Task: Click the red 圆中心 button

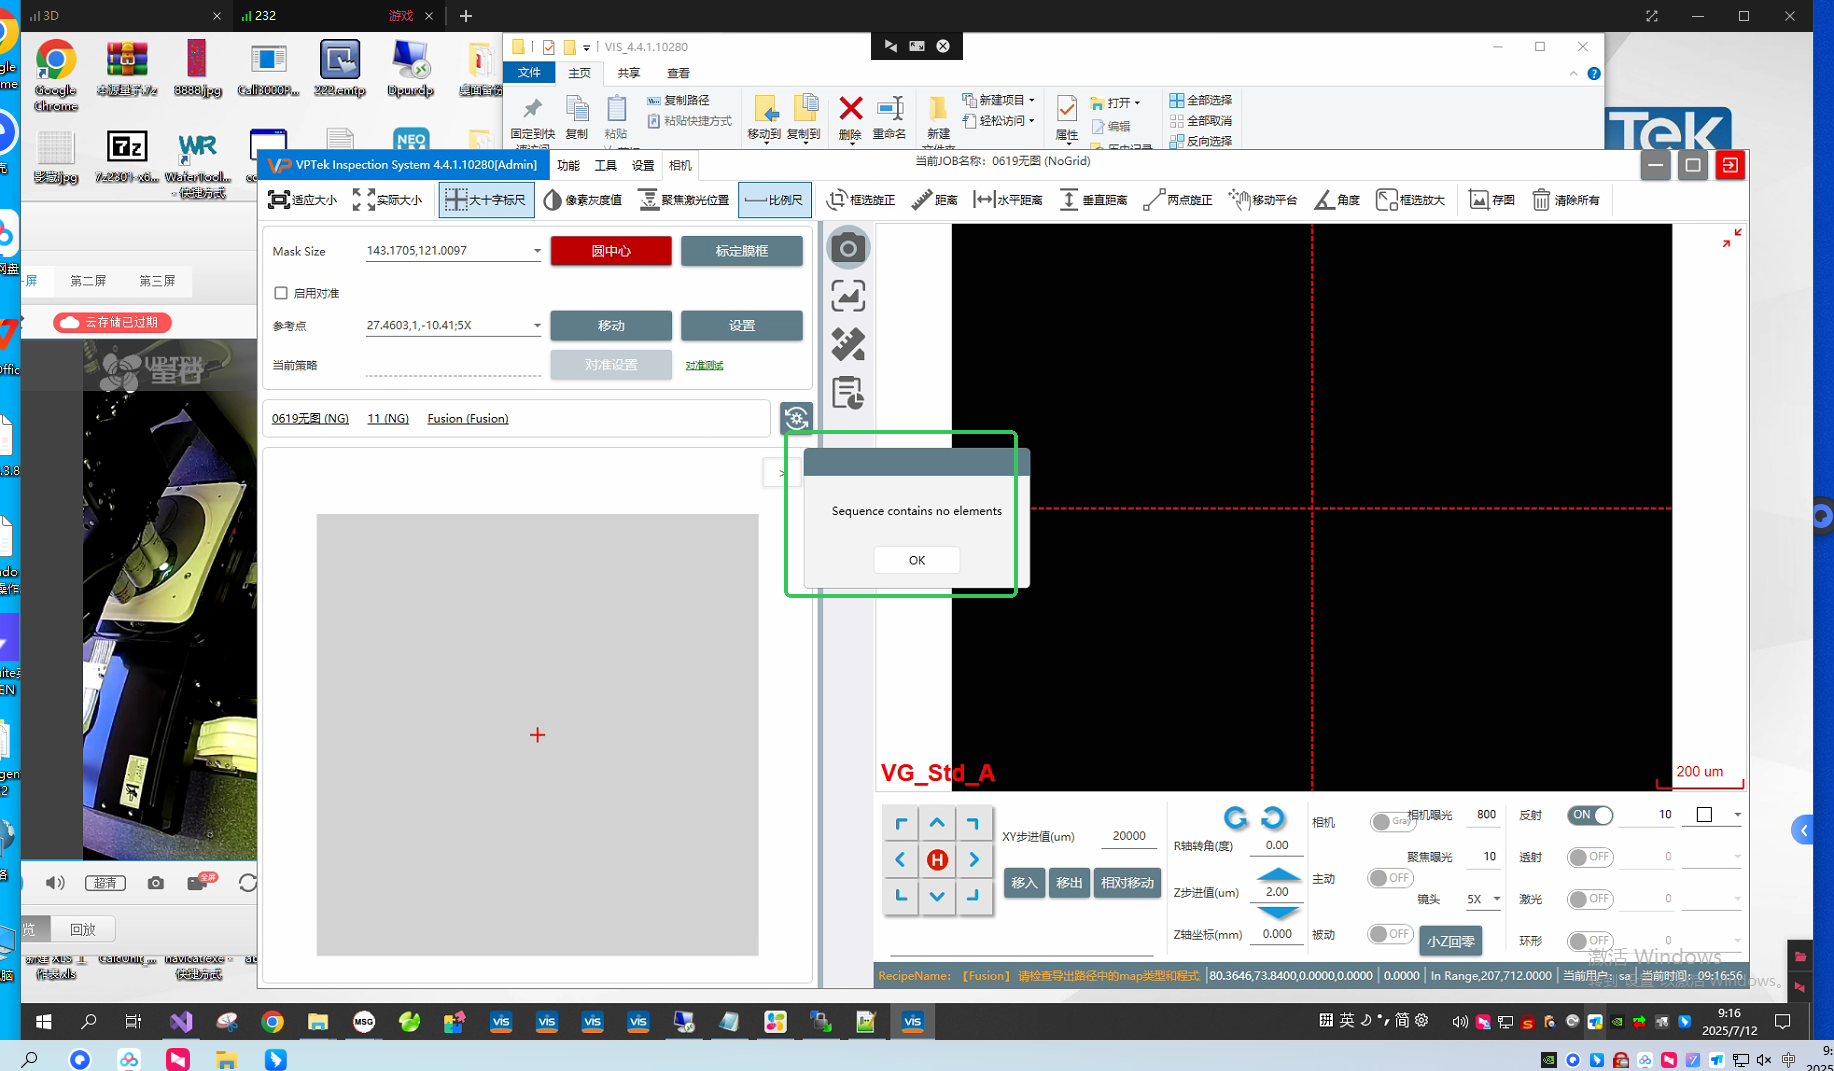Action: pyautogui.click(x=611, y=251)
